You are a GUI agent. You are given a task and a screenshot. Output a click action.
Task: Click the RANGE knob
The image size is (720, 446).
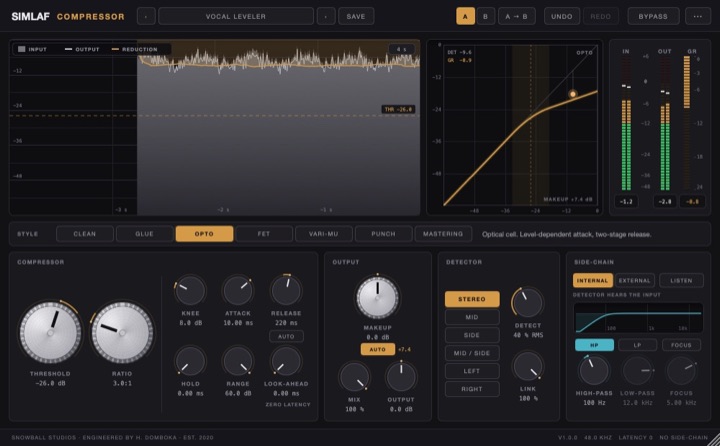click(x=238, y=361)
